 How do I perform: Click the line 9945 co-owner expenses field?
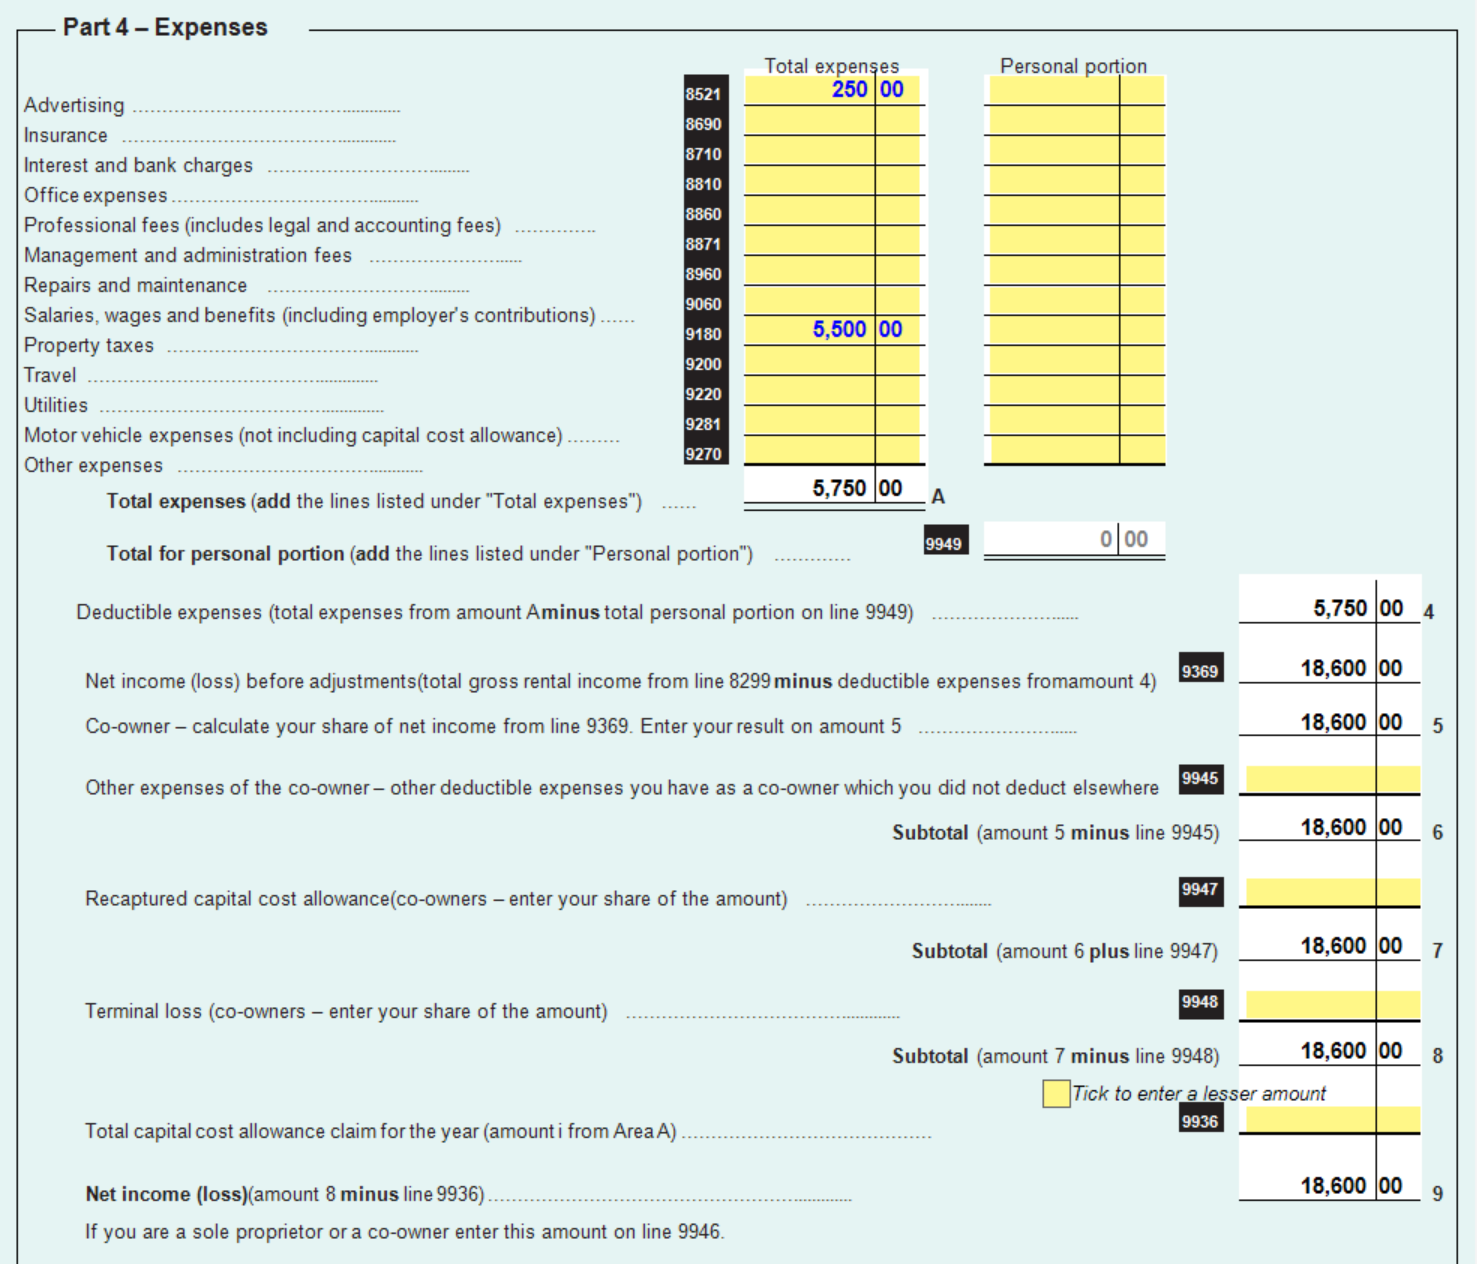click(x=1333, y=780)
